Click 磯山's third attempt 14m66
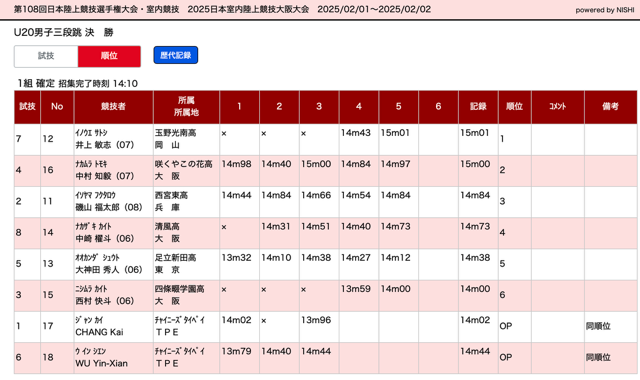 tap(316, 196)
